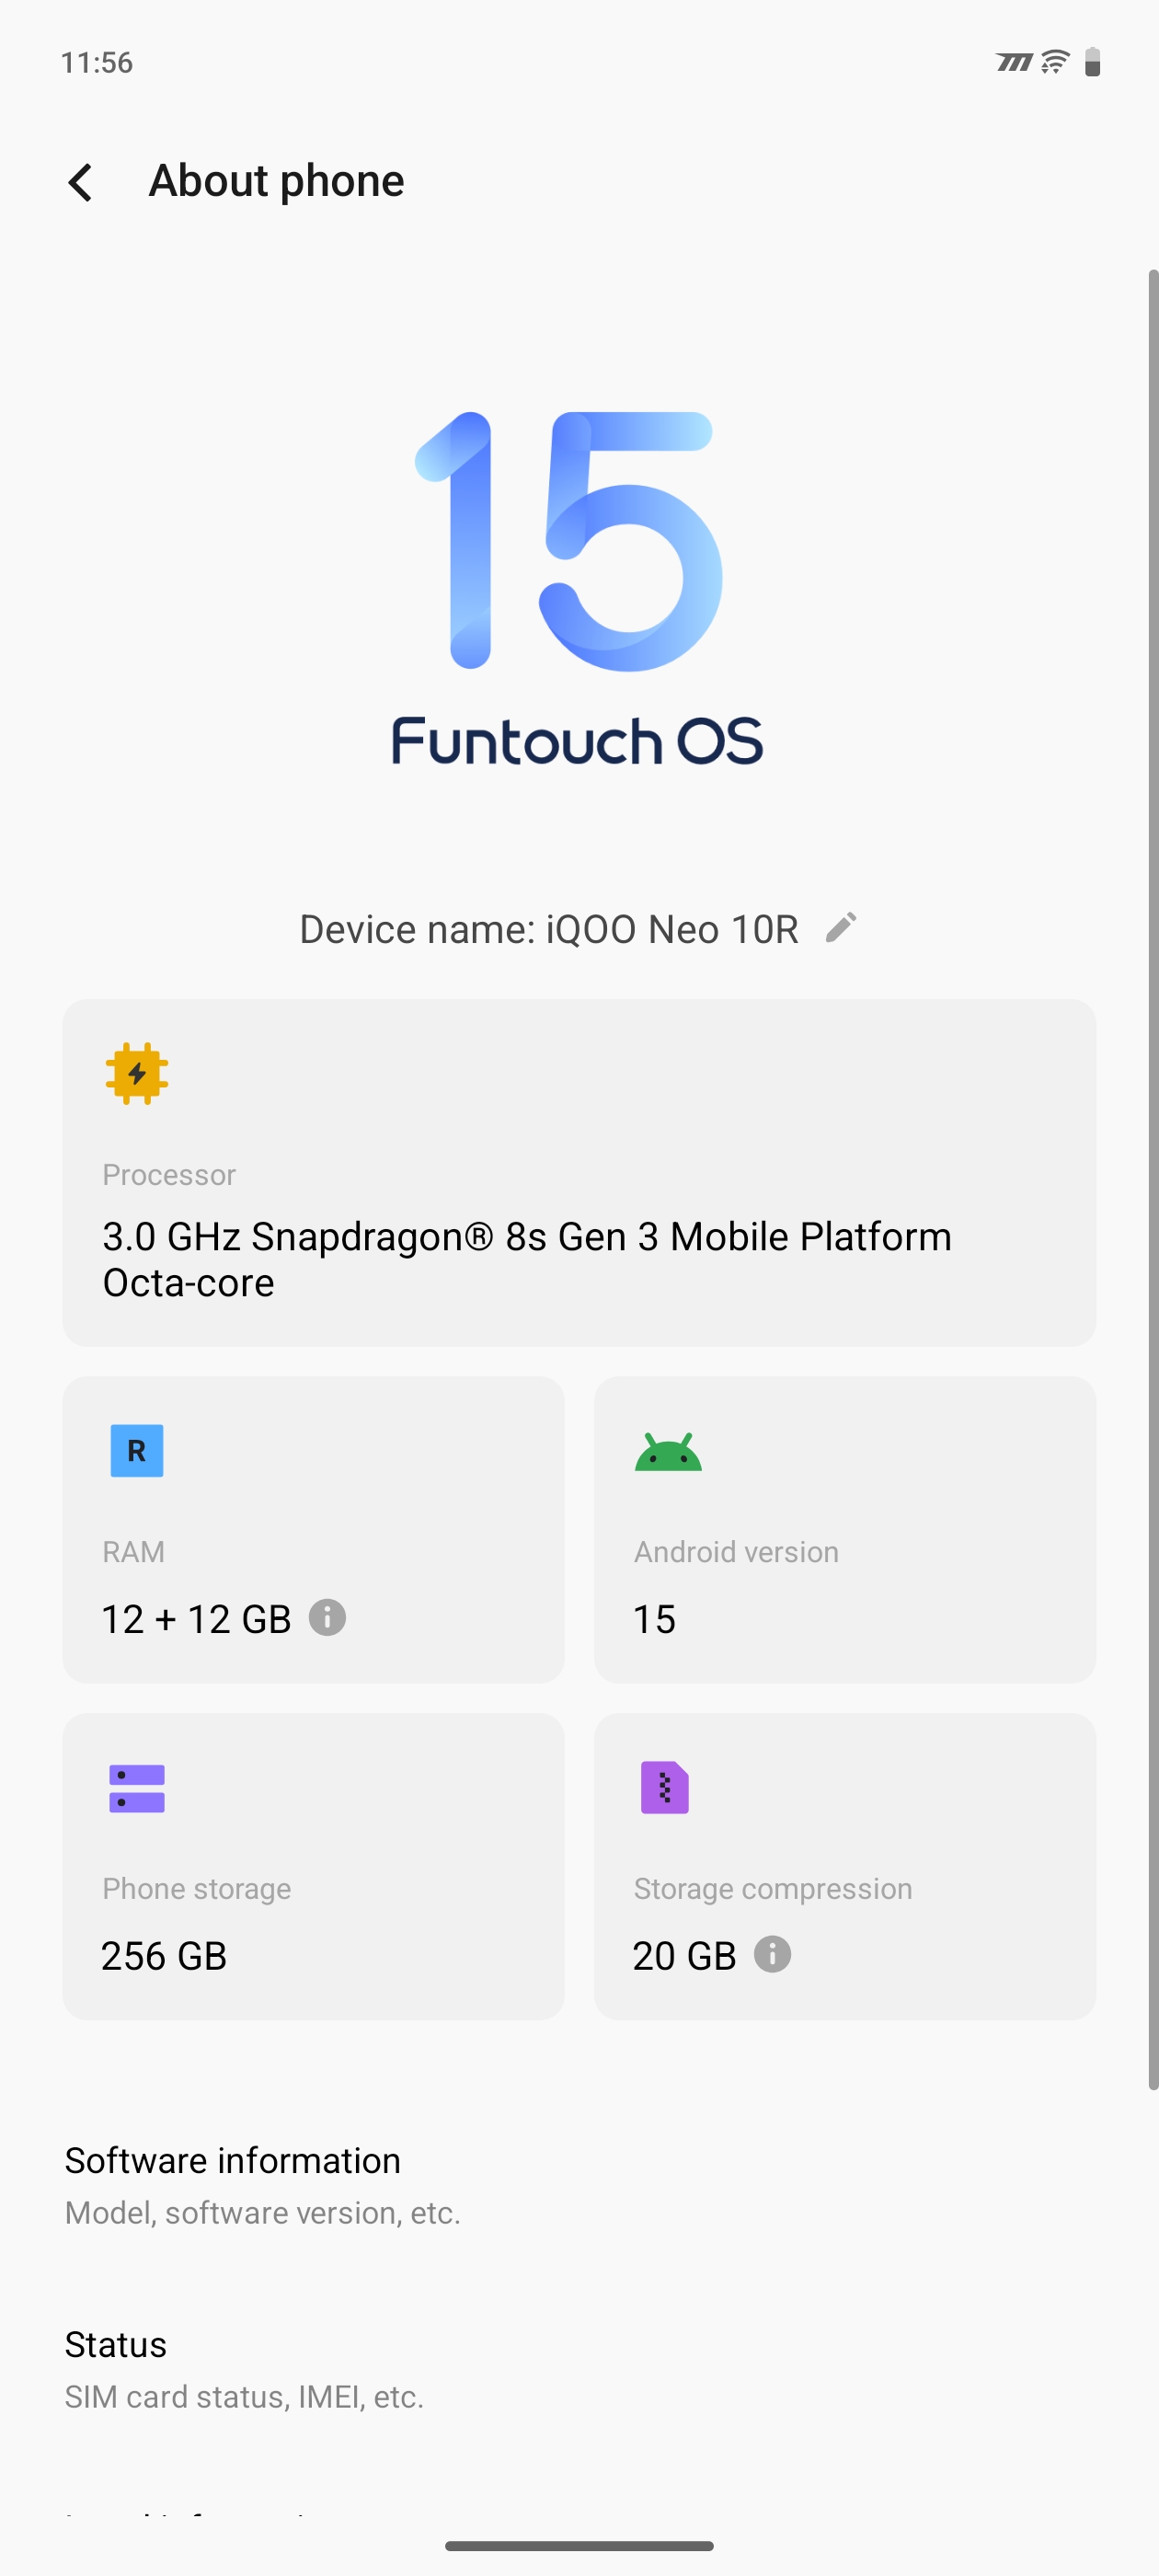Tap the battery icon in status bar
Viewport: 1159px width, 2576px height.
pos(1092,62)
